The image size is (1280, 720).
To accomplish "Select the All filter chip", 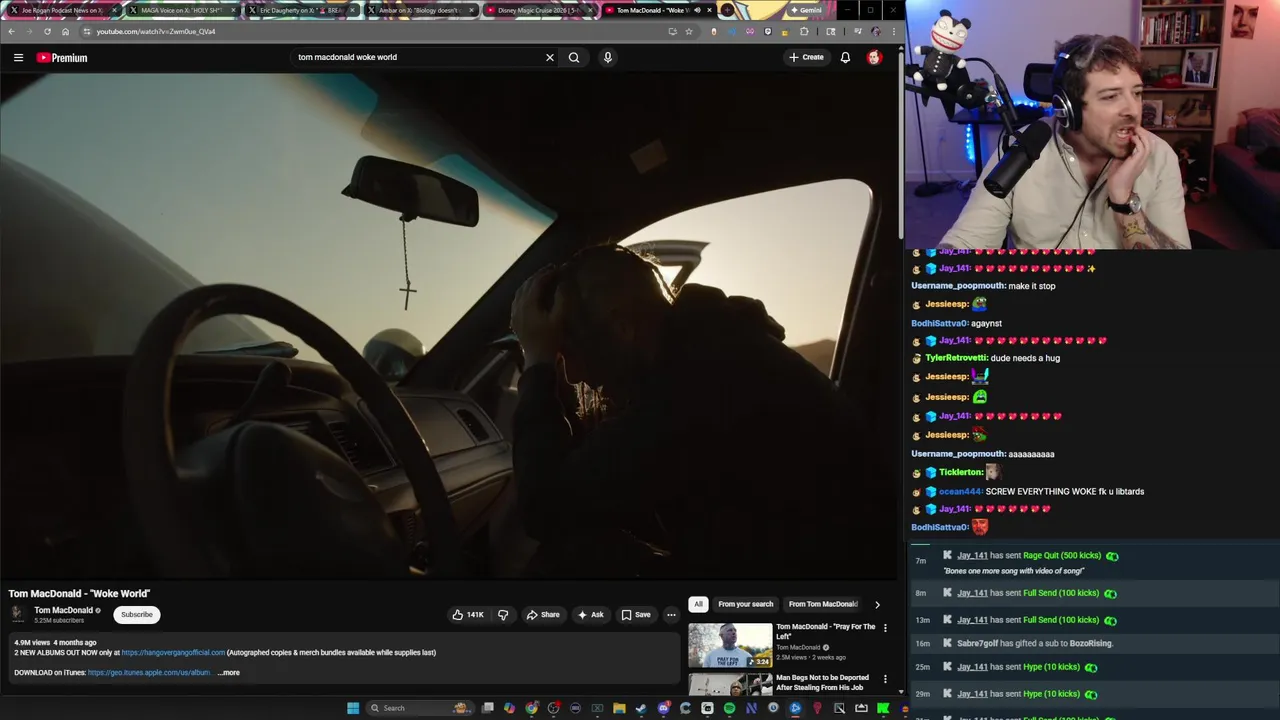I will click(698, 604).
